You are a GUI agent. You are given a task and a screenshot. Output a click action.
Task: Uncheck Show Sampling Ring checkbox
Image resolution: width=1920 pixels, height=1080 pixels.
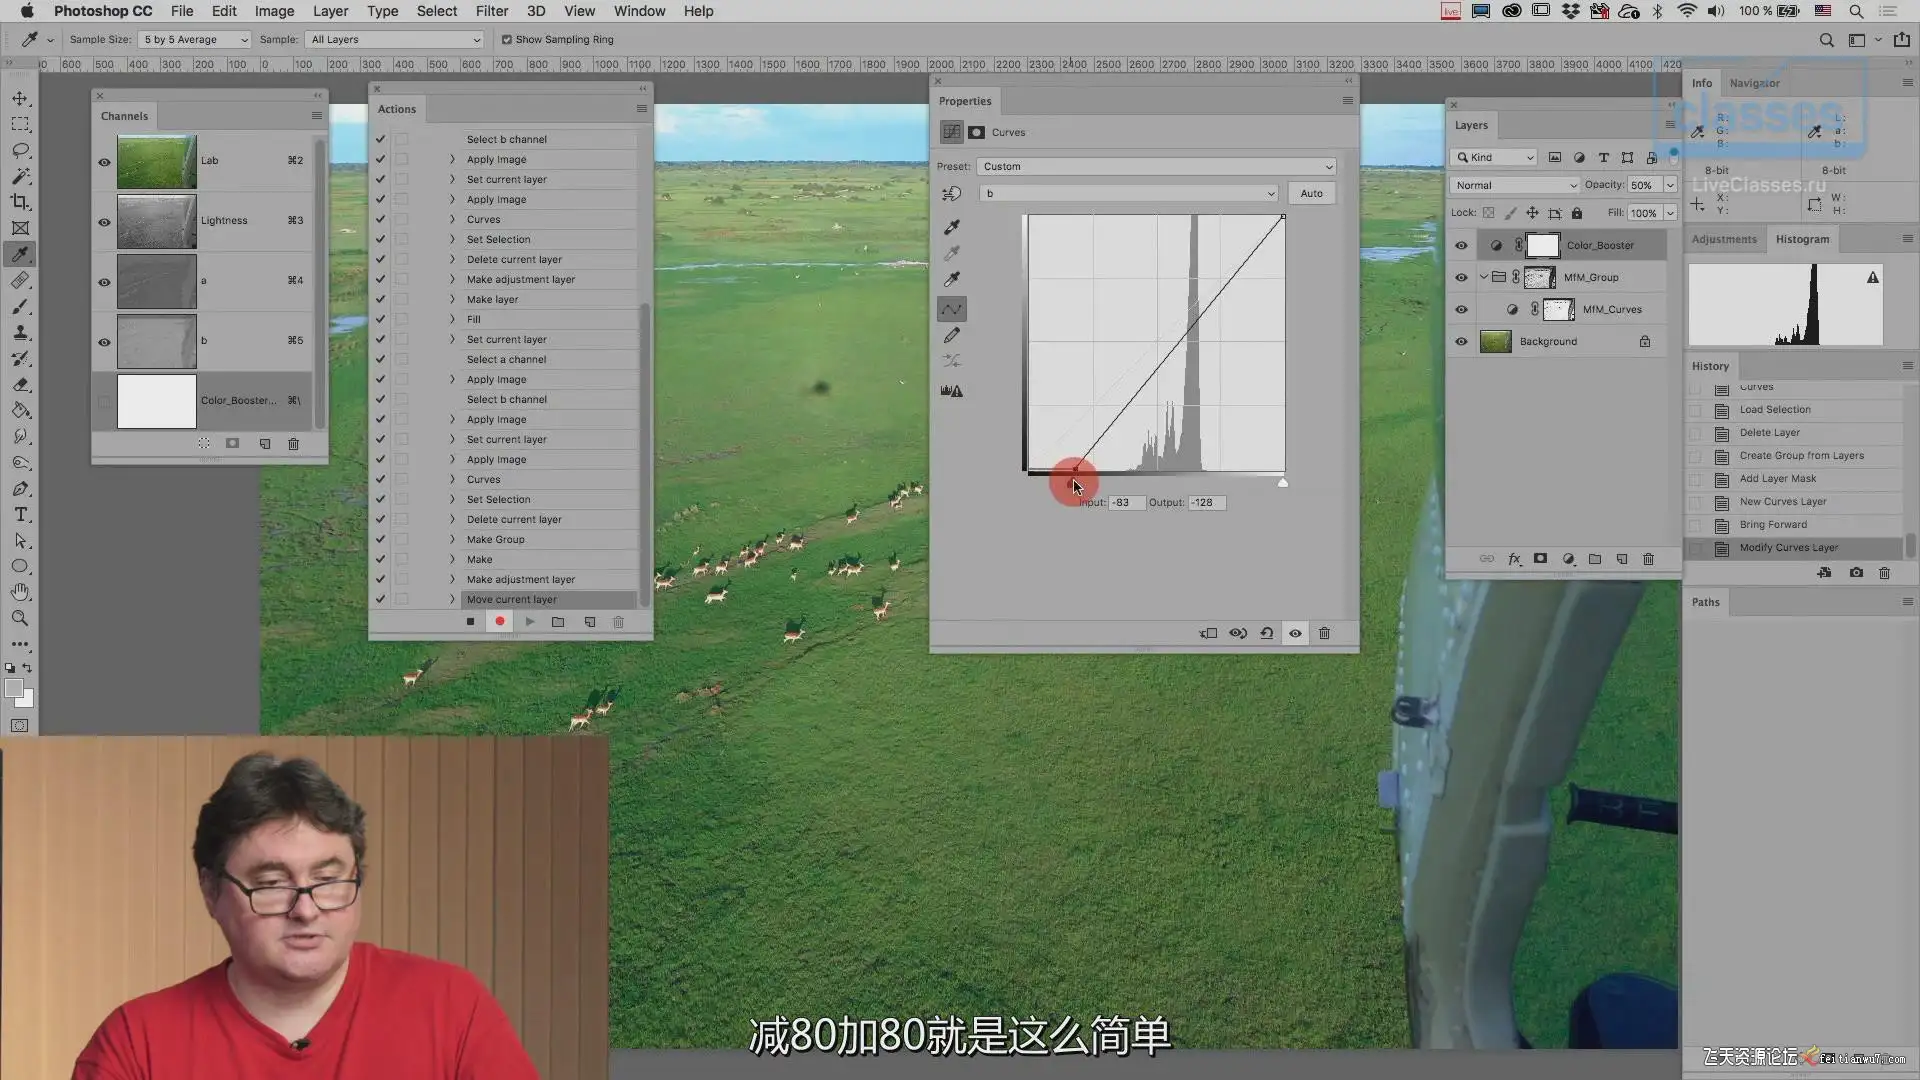(x=507, y=40)
